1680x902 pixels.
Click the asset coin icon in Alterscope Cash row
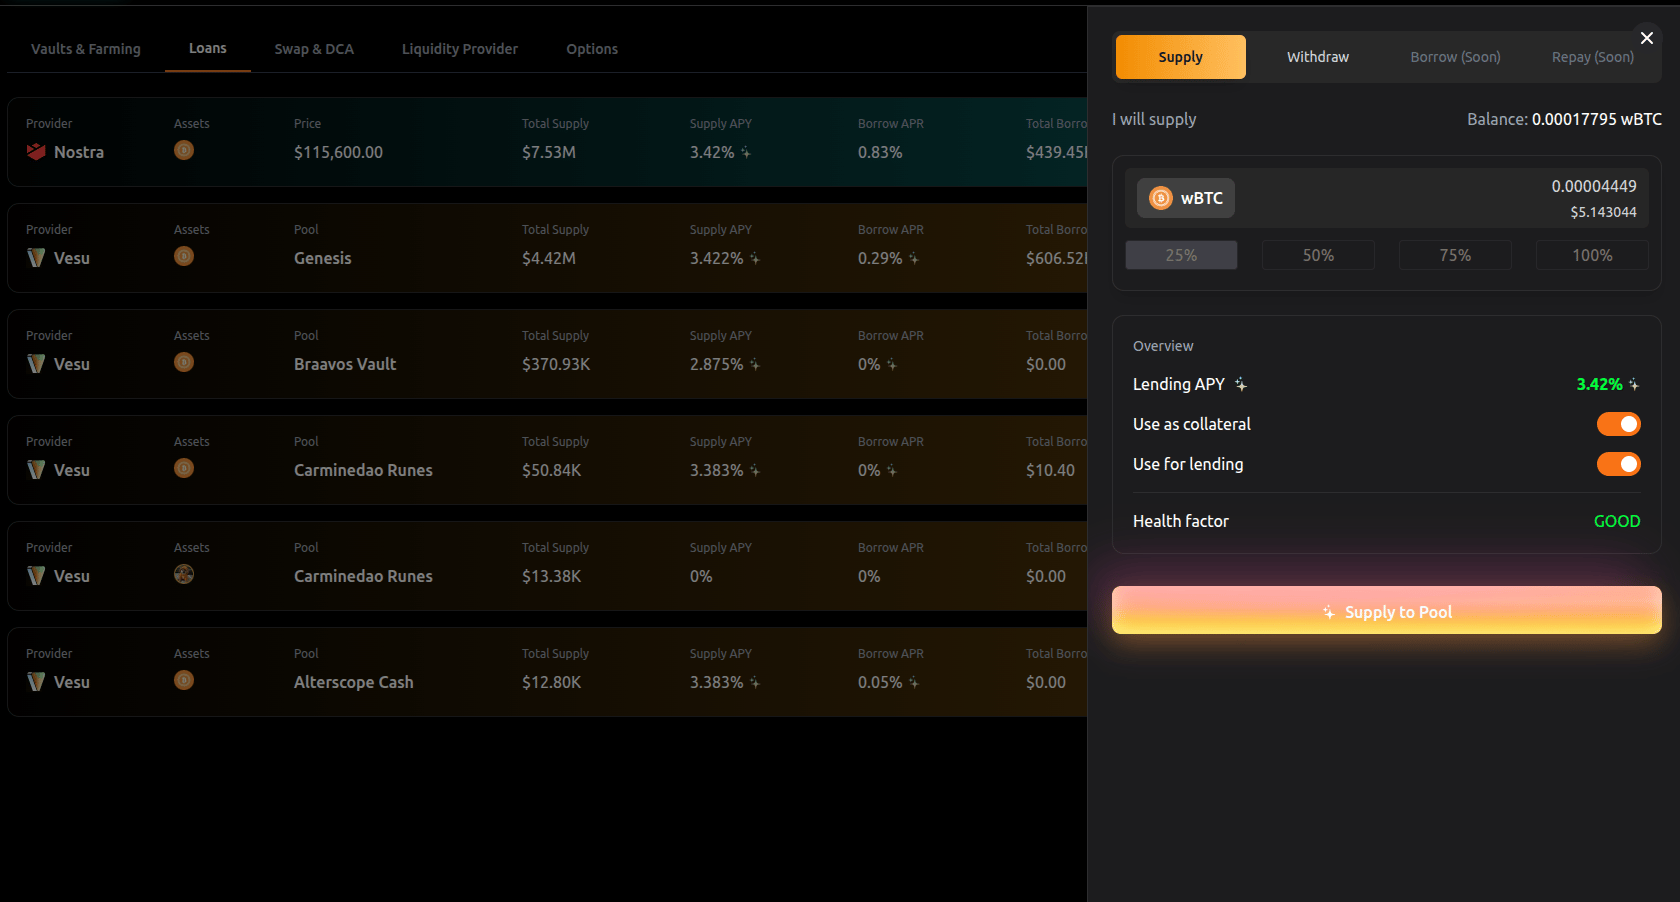(184, 680)
